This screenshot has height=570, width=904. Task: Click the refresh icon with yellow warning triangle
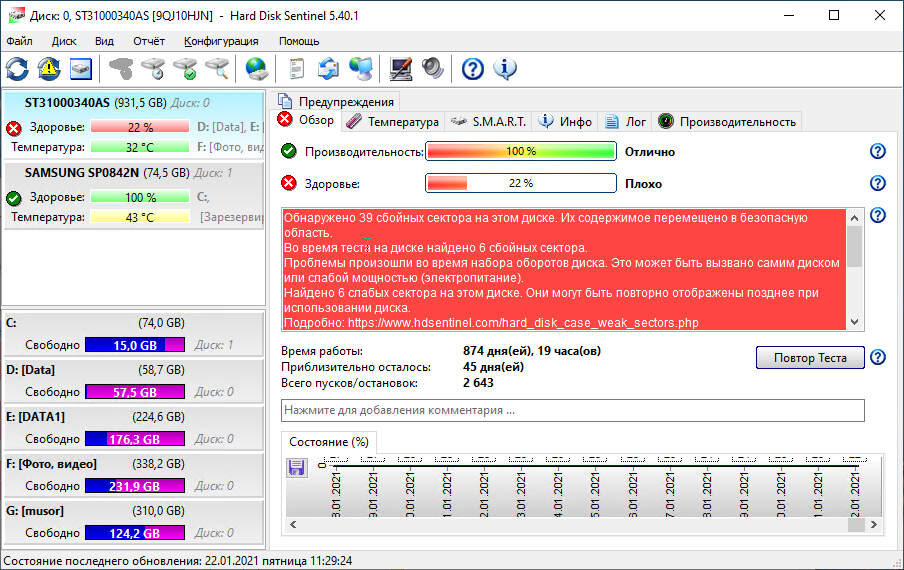[49, 69]
